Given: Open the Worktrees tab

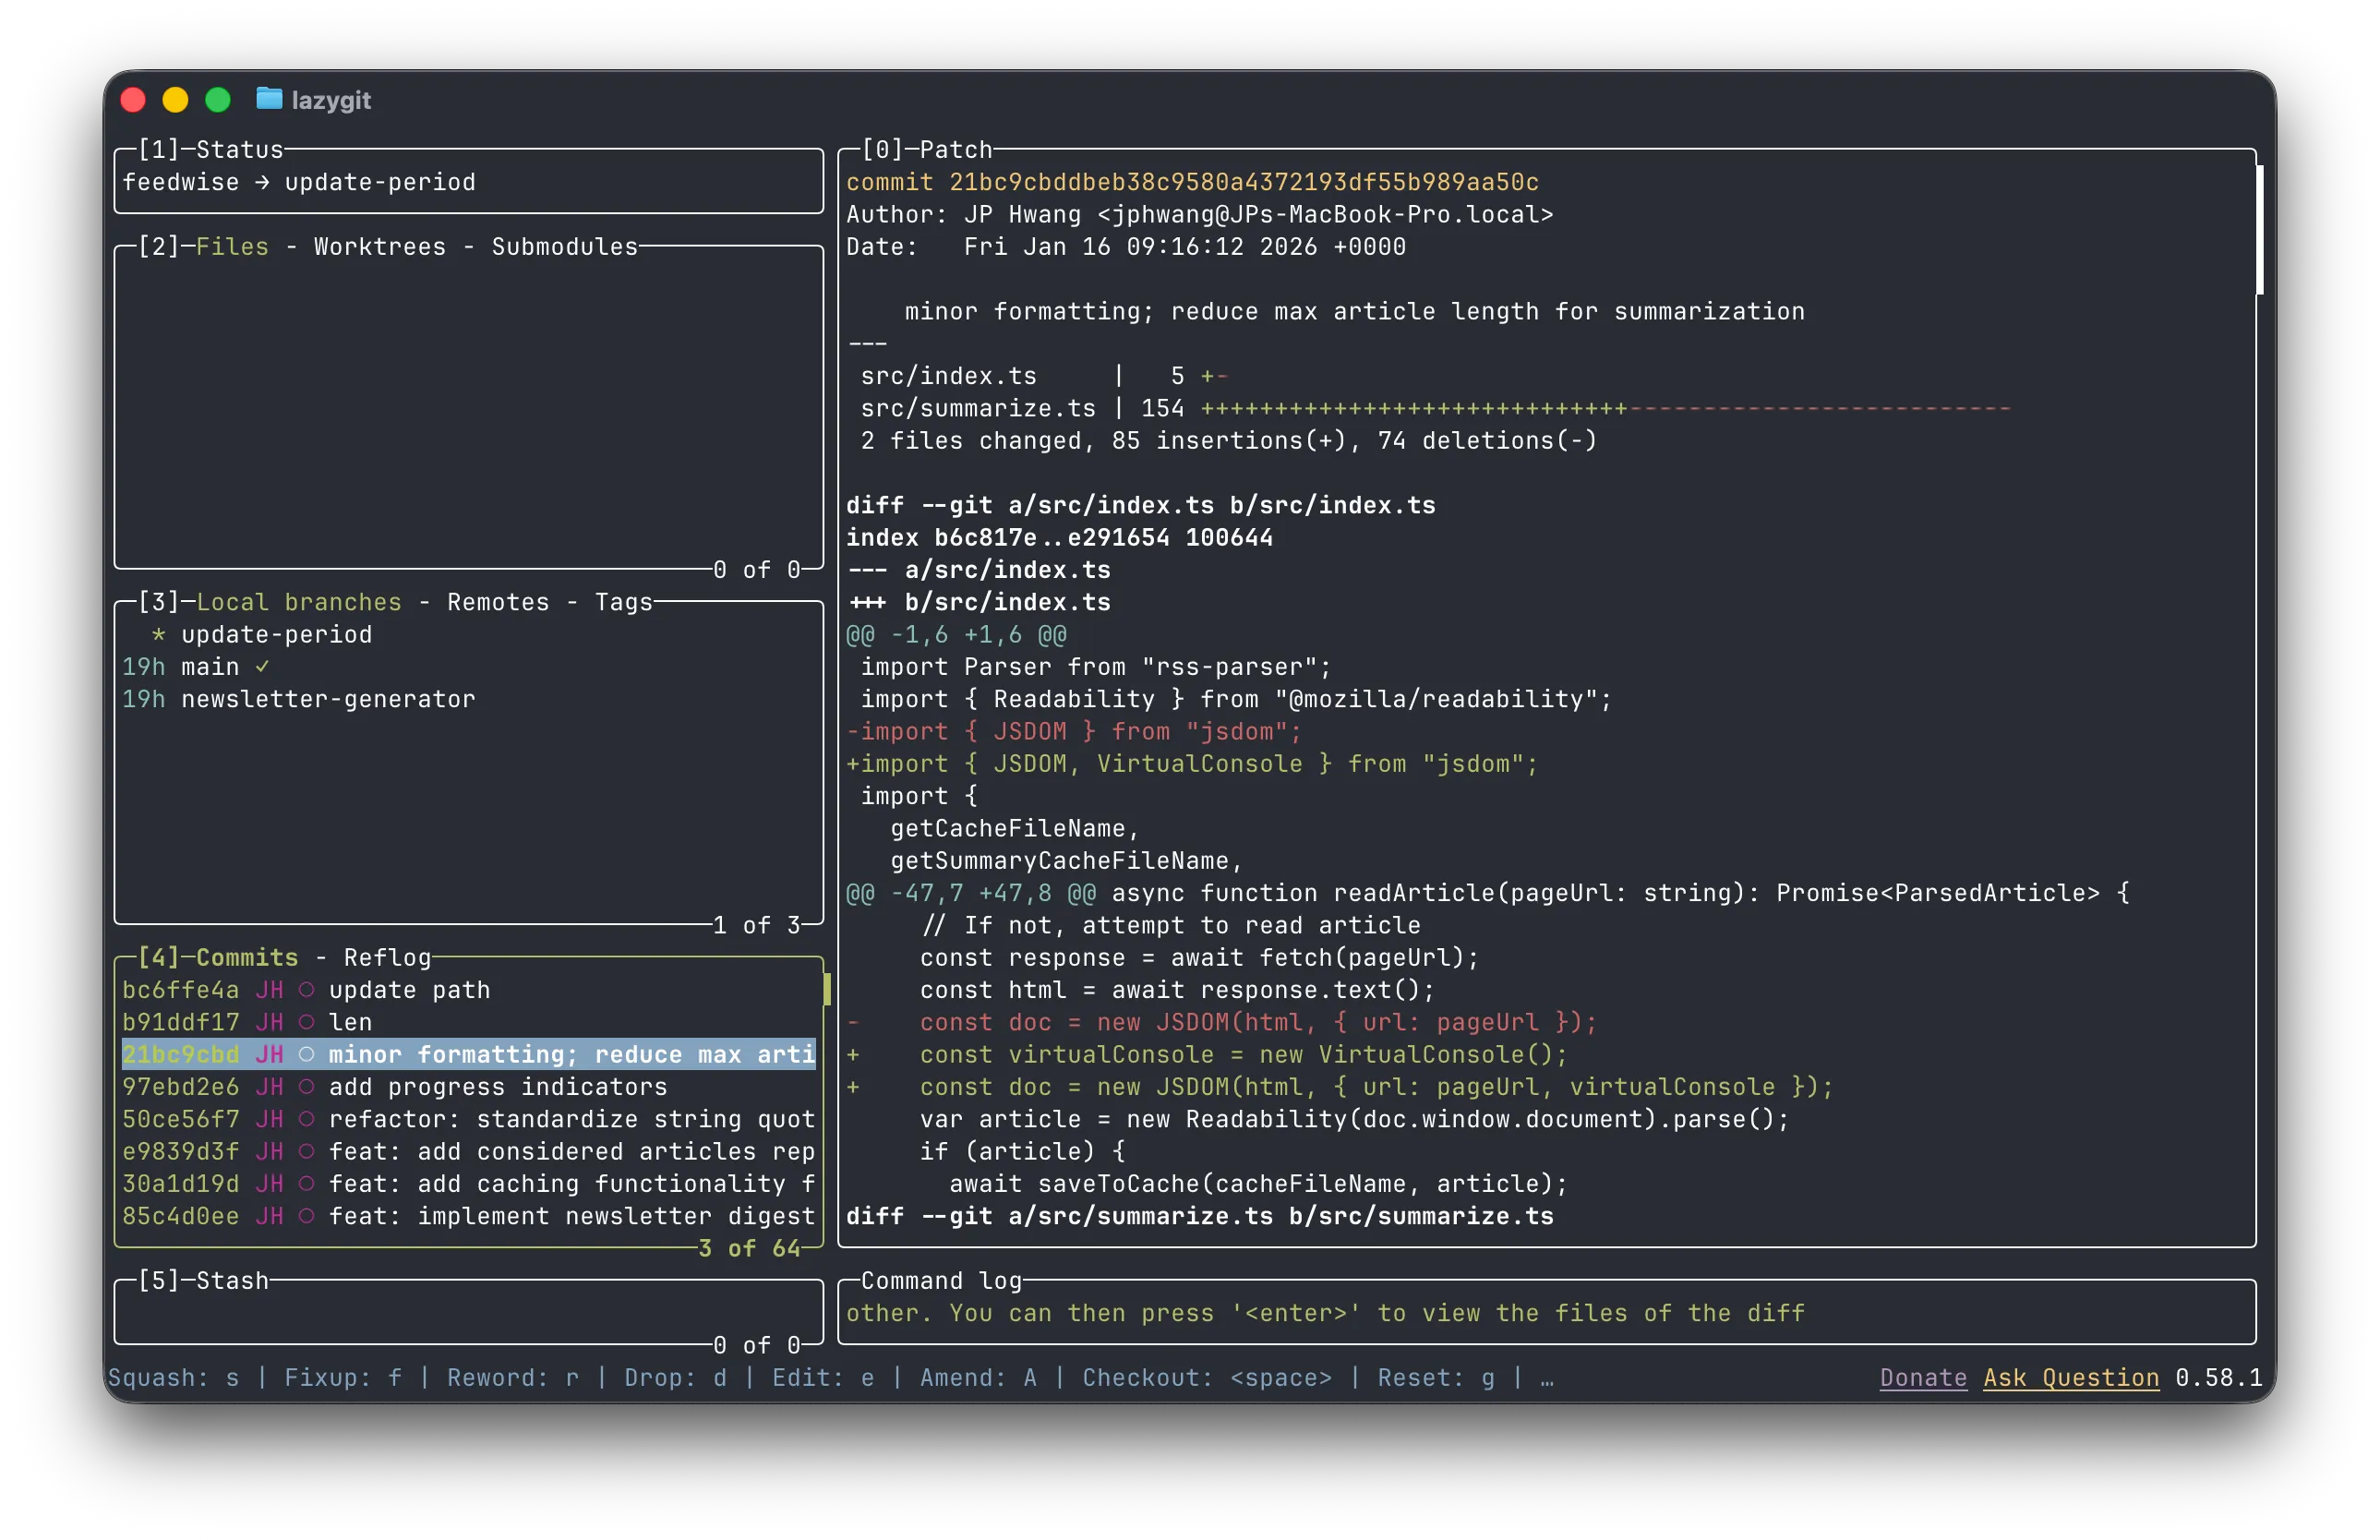Looking at the screenshot, I should (x=380, y=247).
